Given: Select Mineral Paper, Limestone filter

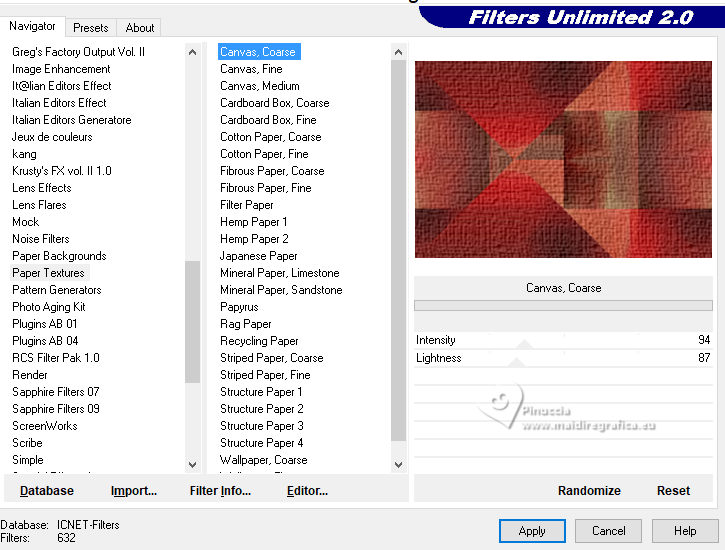Looking at the screenshot, I should [x=280, y=273].
